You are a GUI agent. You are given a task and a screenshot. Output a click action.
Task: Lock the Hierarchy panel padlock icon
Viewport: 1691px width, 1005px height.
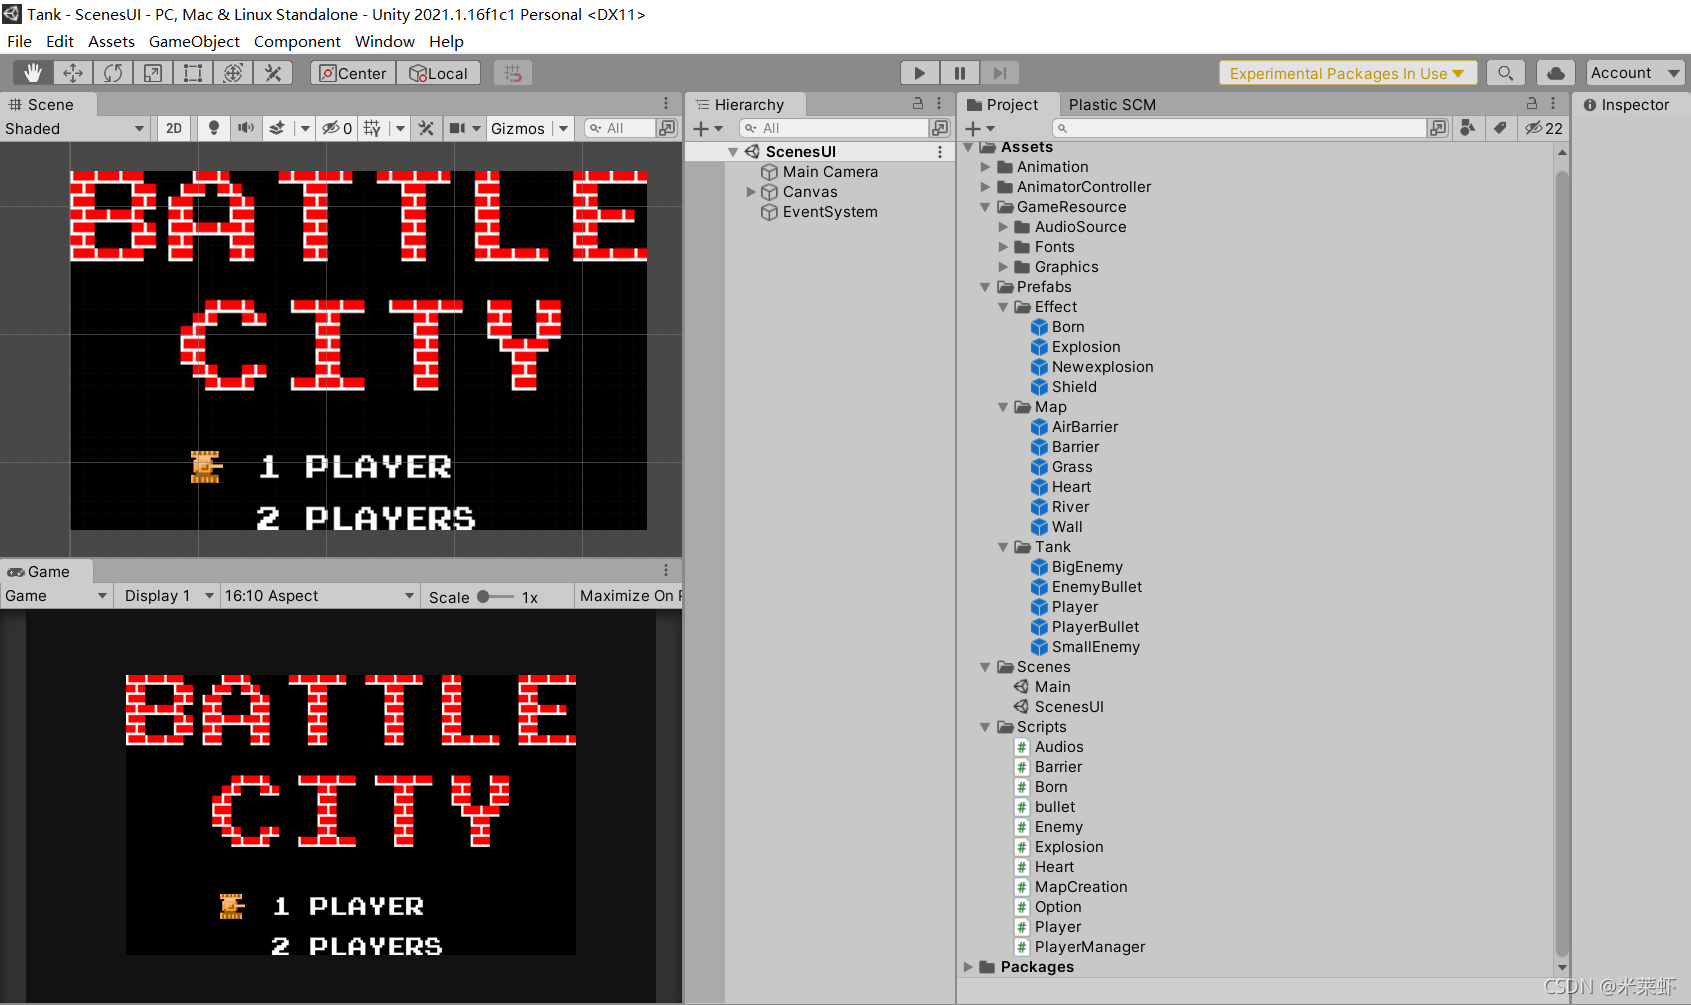(x=918, y=104)
